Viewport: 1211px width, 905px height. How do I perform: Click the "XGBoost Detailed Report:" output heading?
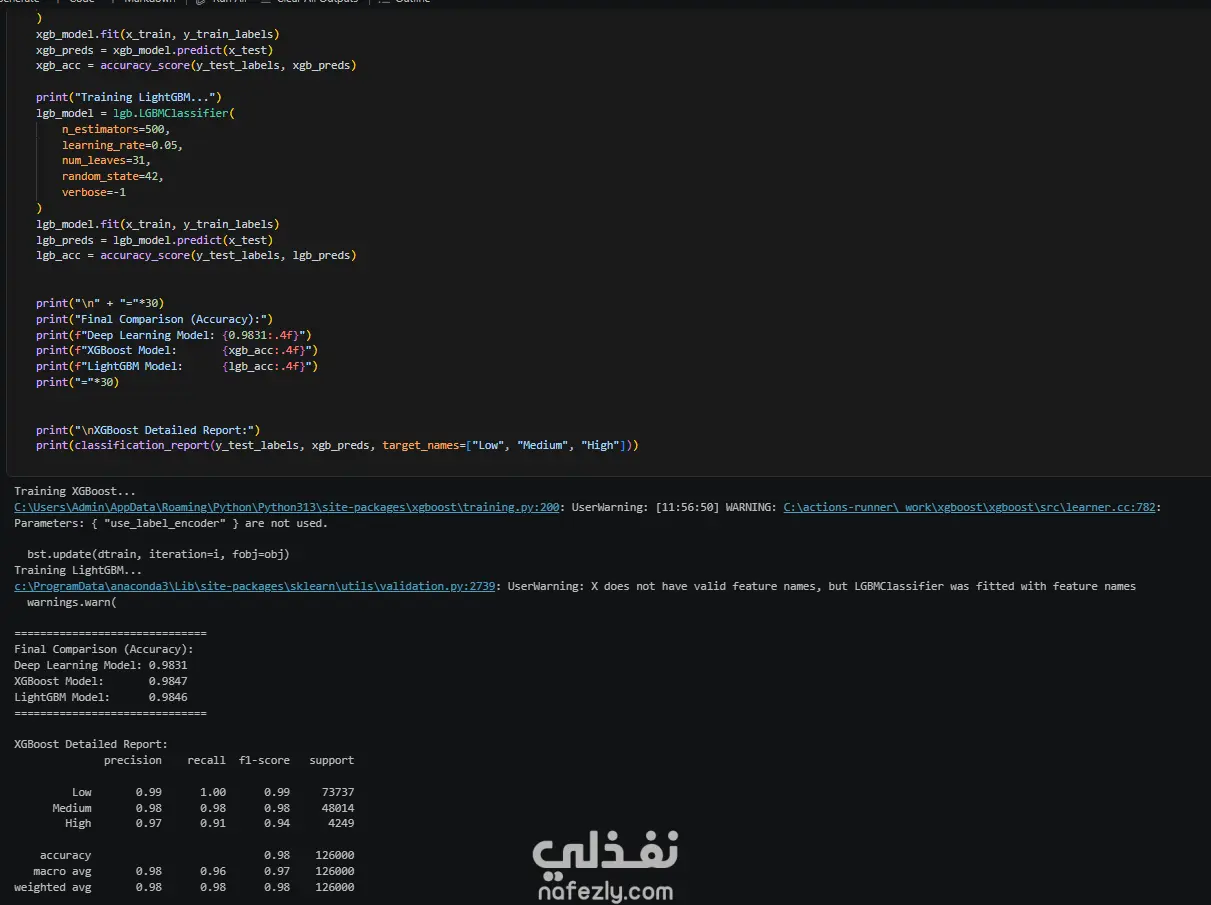91,744
